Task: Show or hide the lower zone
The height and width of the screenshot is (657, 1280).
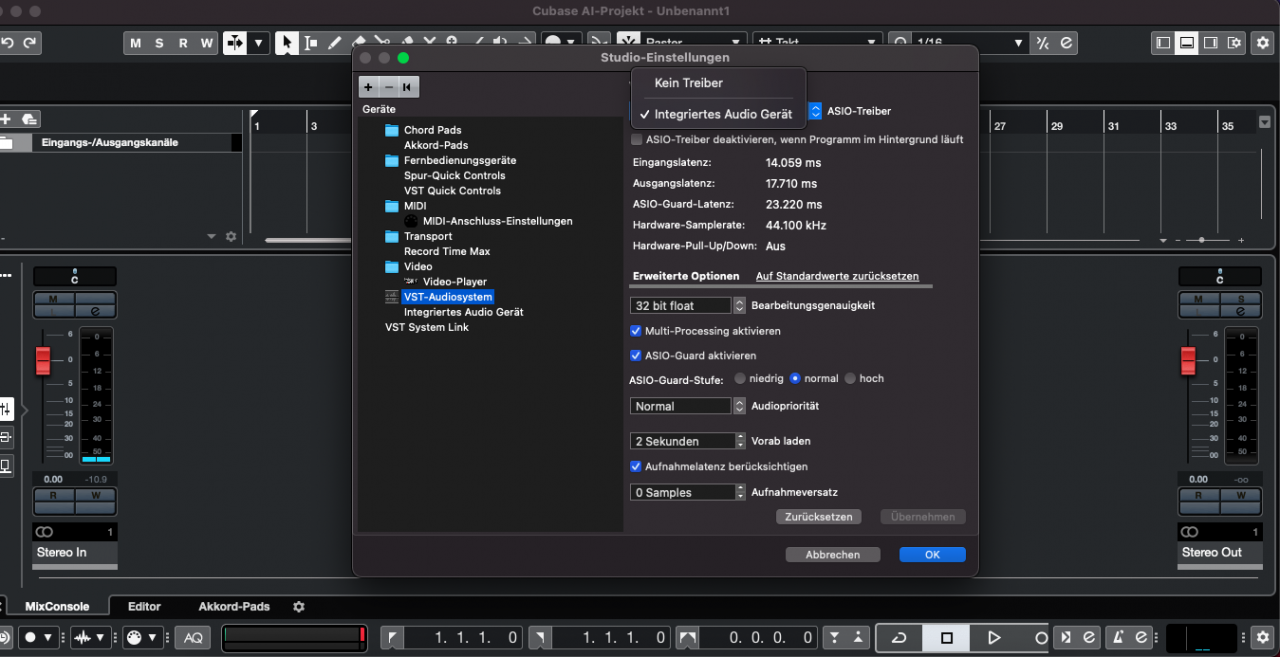Action: point(1186,43)
